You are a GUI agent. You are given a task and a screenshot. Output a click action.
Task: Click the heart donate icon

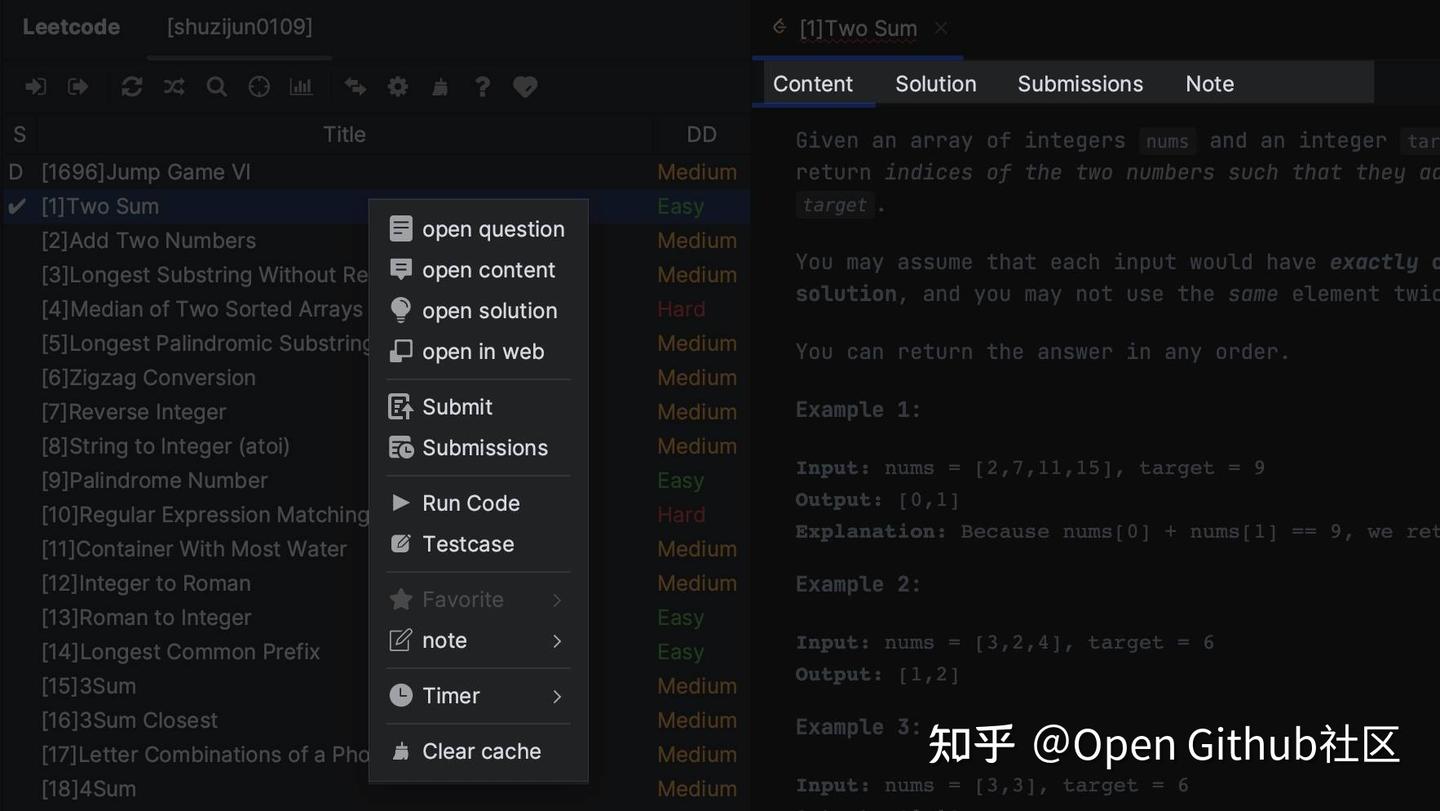tap(525, 87)
